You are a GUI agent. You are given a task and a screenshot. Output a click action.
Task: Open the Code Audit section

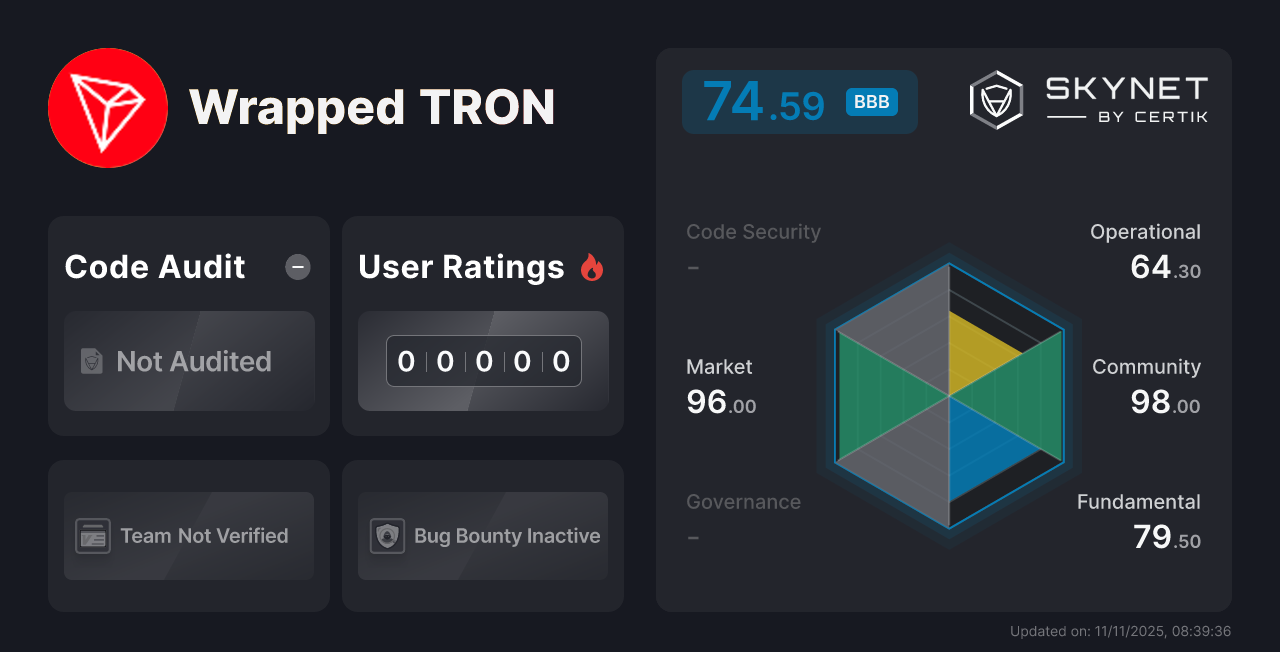(154, 266)
